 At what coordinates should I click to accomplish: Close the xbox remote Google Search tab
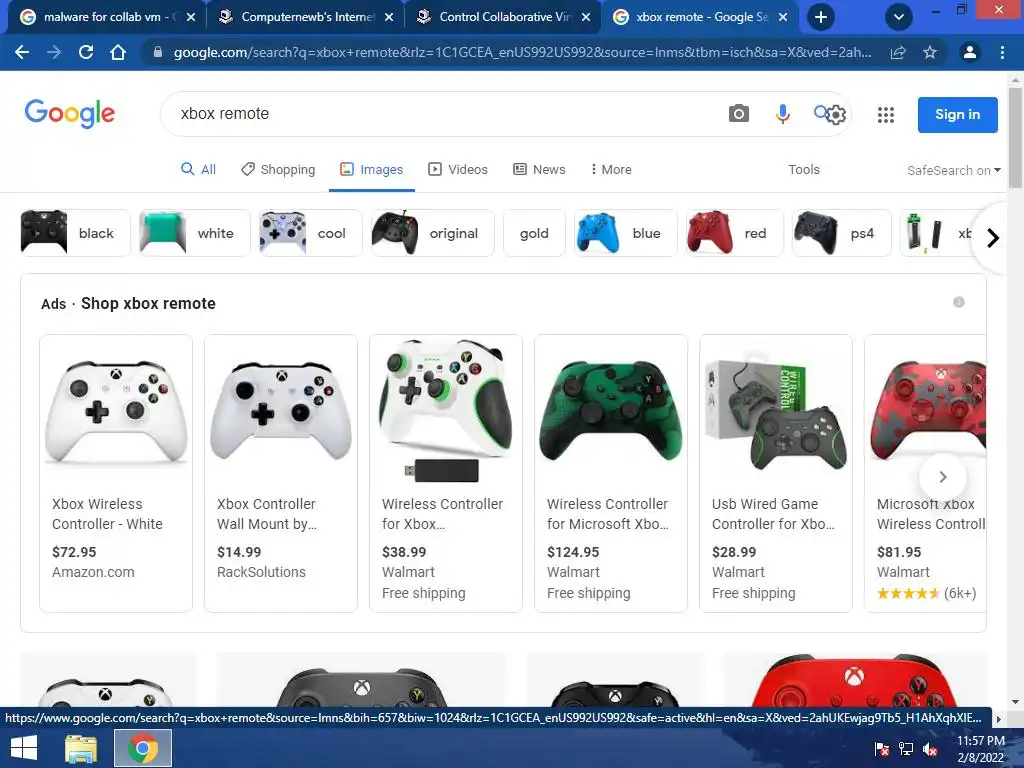[x=783, y=17]
